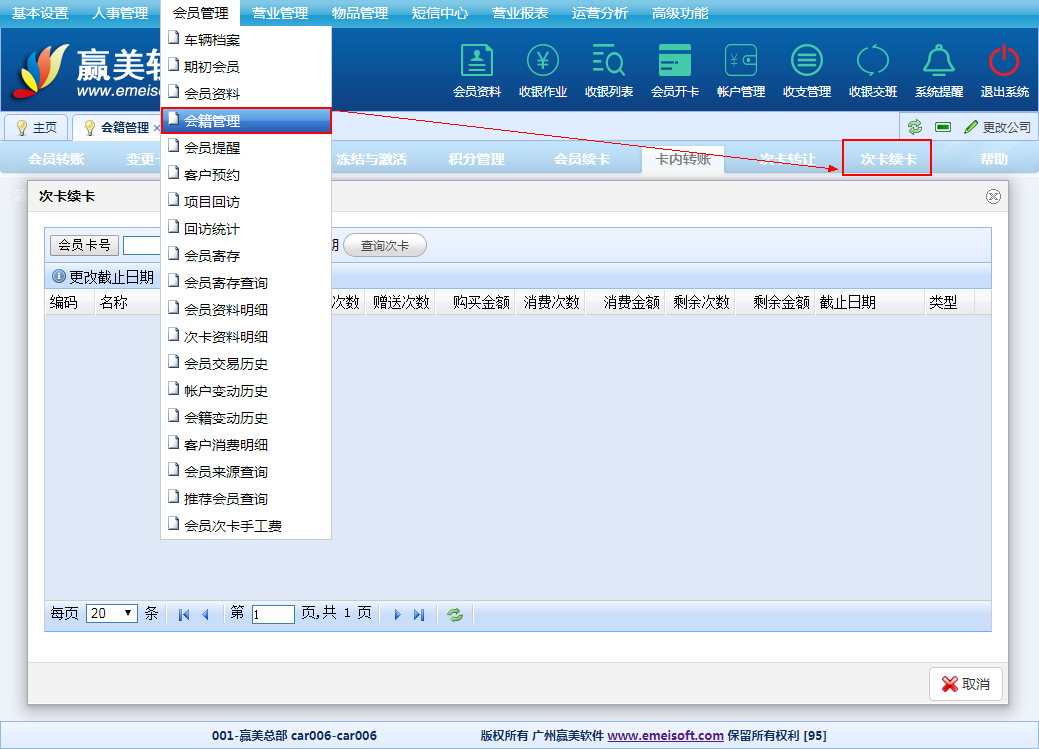Click the 会员开卡 card icon

coord(675,62)
